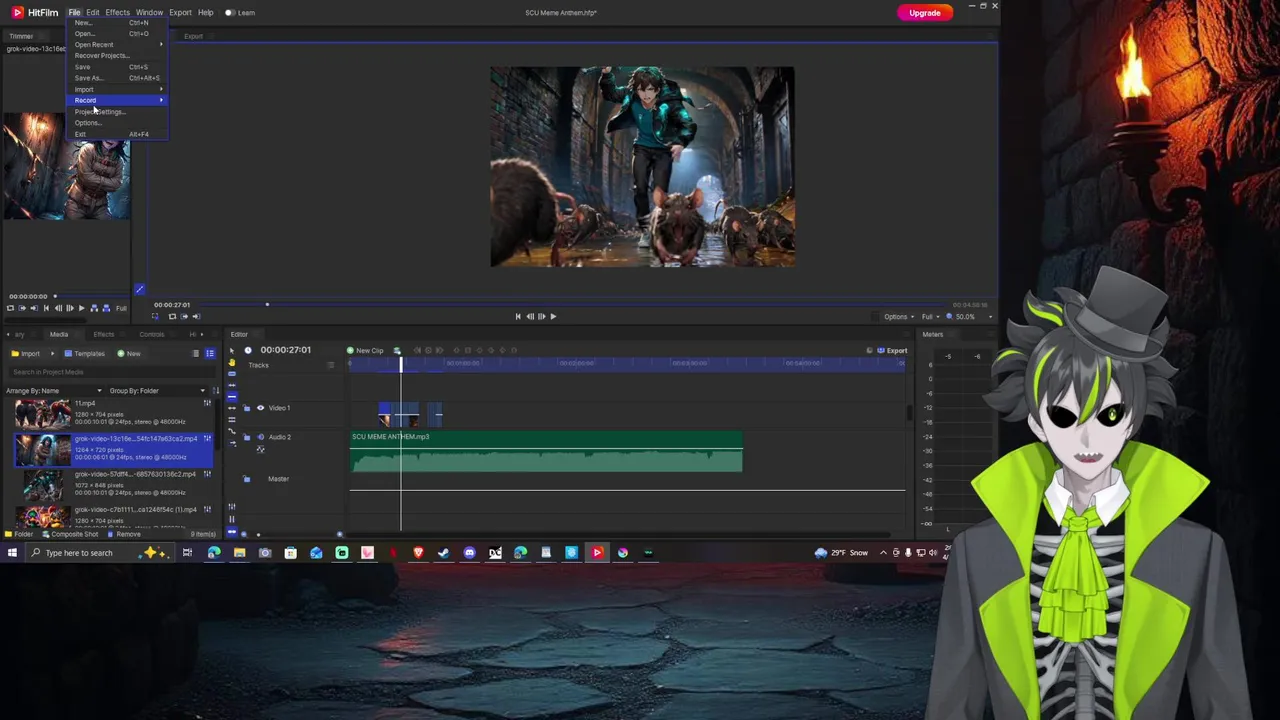Play the trimmer preview
The height and width of the screenshot is (720, 1280).
point(81,308)
